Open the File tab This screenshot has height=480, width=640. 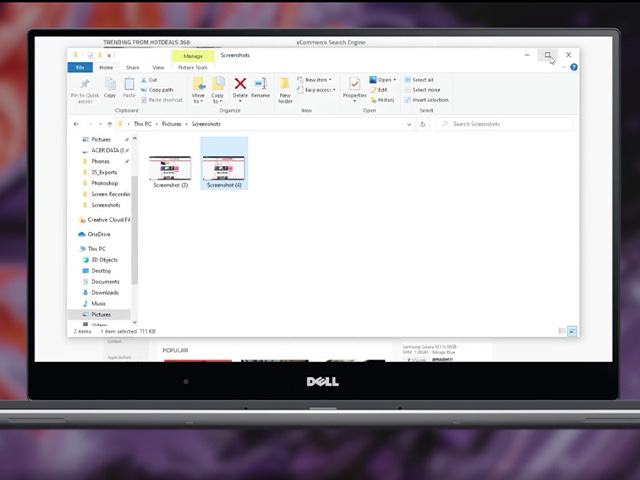(x=80, y=67)
